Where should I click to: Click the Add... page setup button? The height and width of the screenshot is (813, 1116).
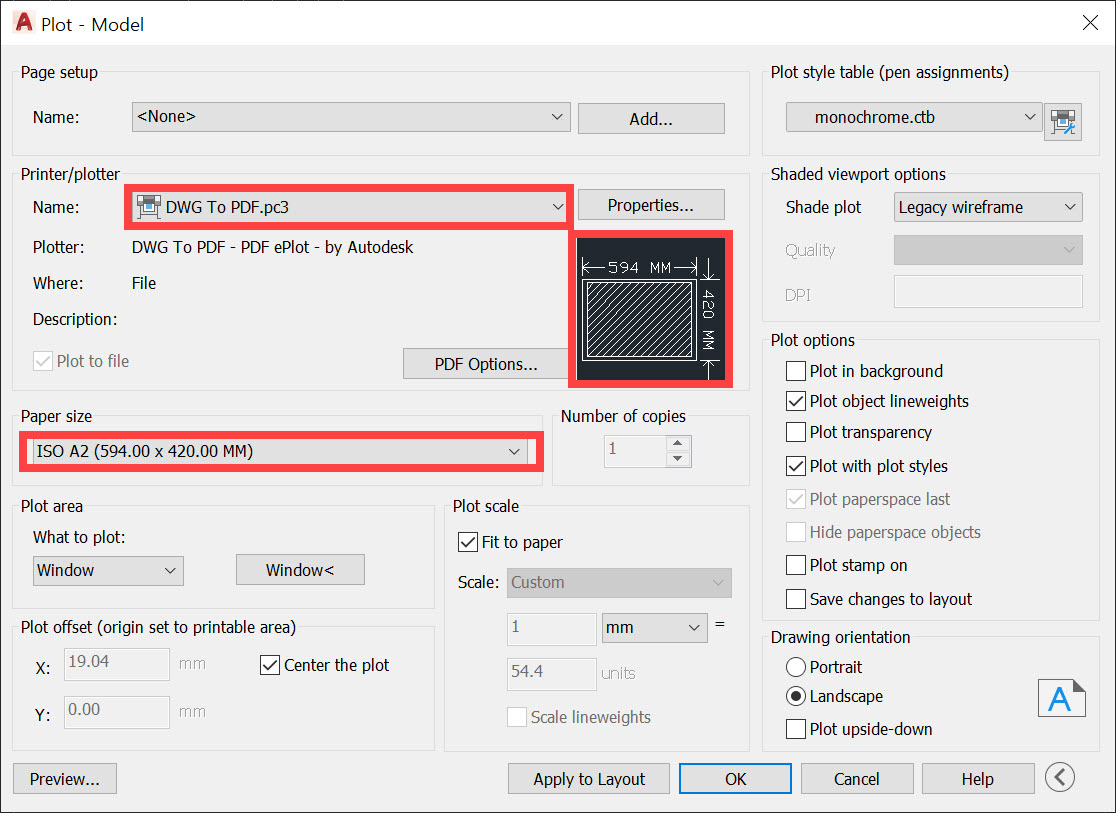coord(651,118)
